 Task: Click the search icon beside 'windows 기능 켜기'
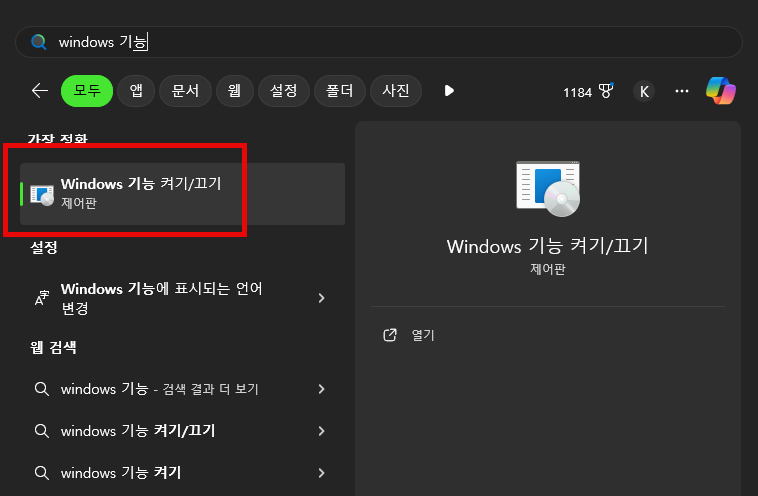point(42,473)
